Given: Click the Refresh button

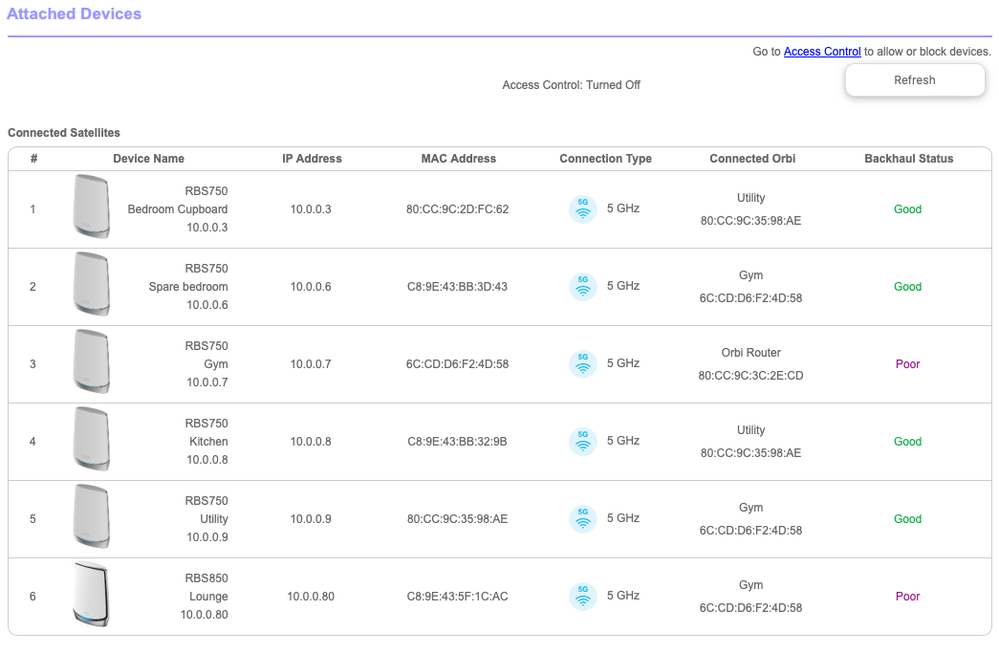Looking at the screenshot, I should click(914, 80).
